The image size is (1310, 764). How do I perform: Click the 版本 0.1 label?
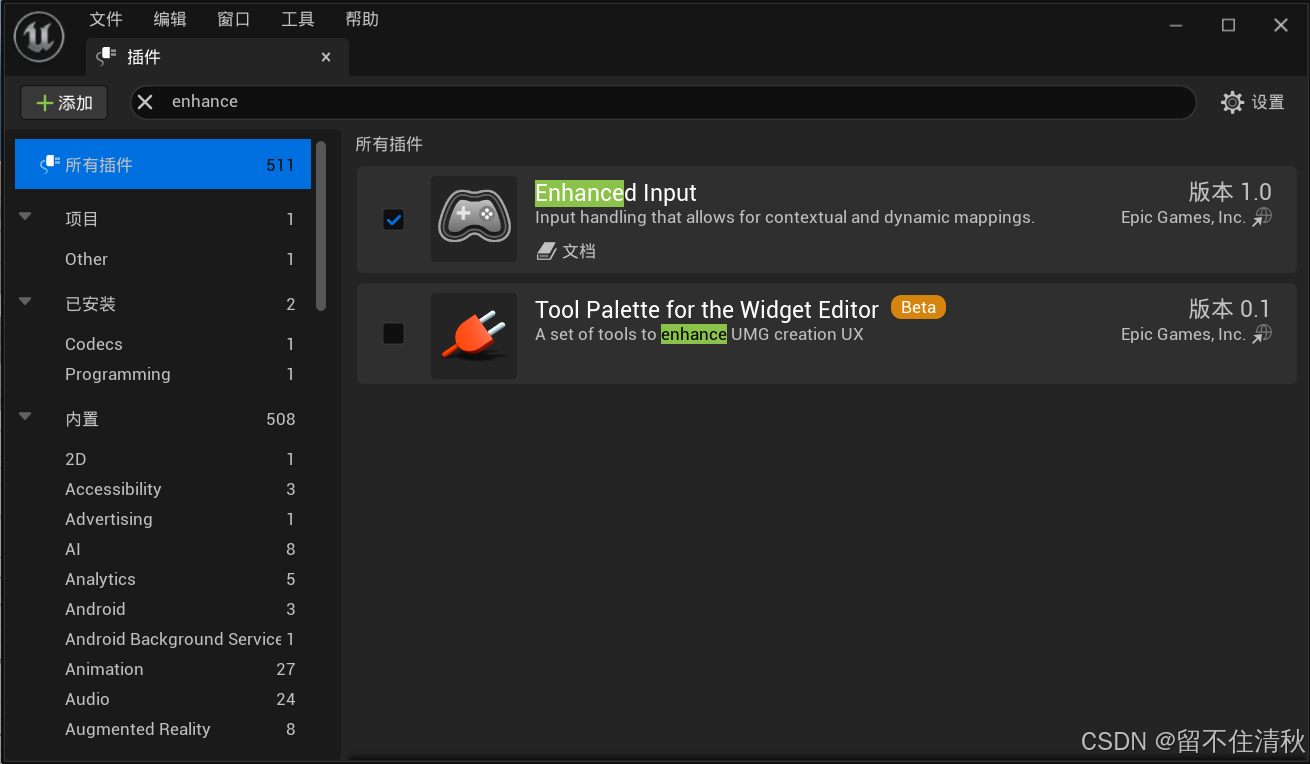tap(1230, 308)
